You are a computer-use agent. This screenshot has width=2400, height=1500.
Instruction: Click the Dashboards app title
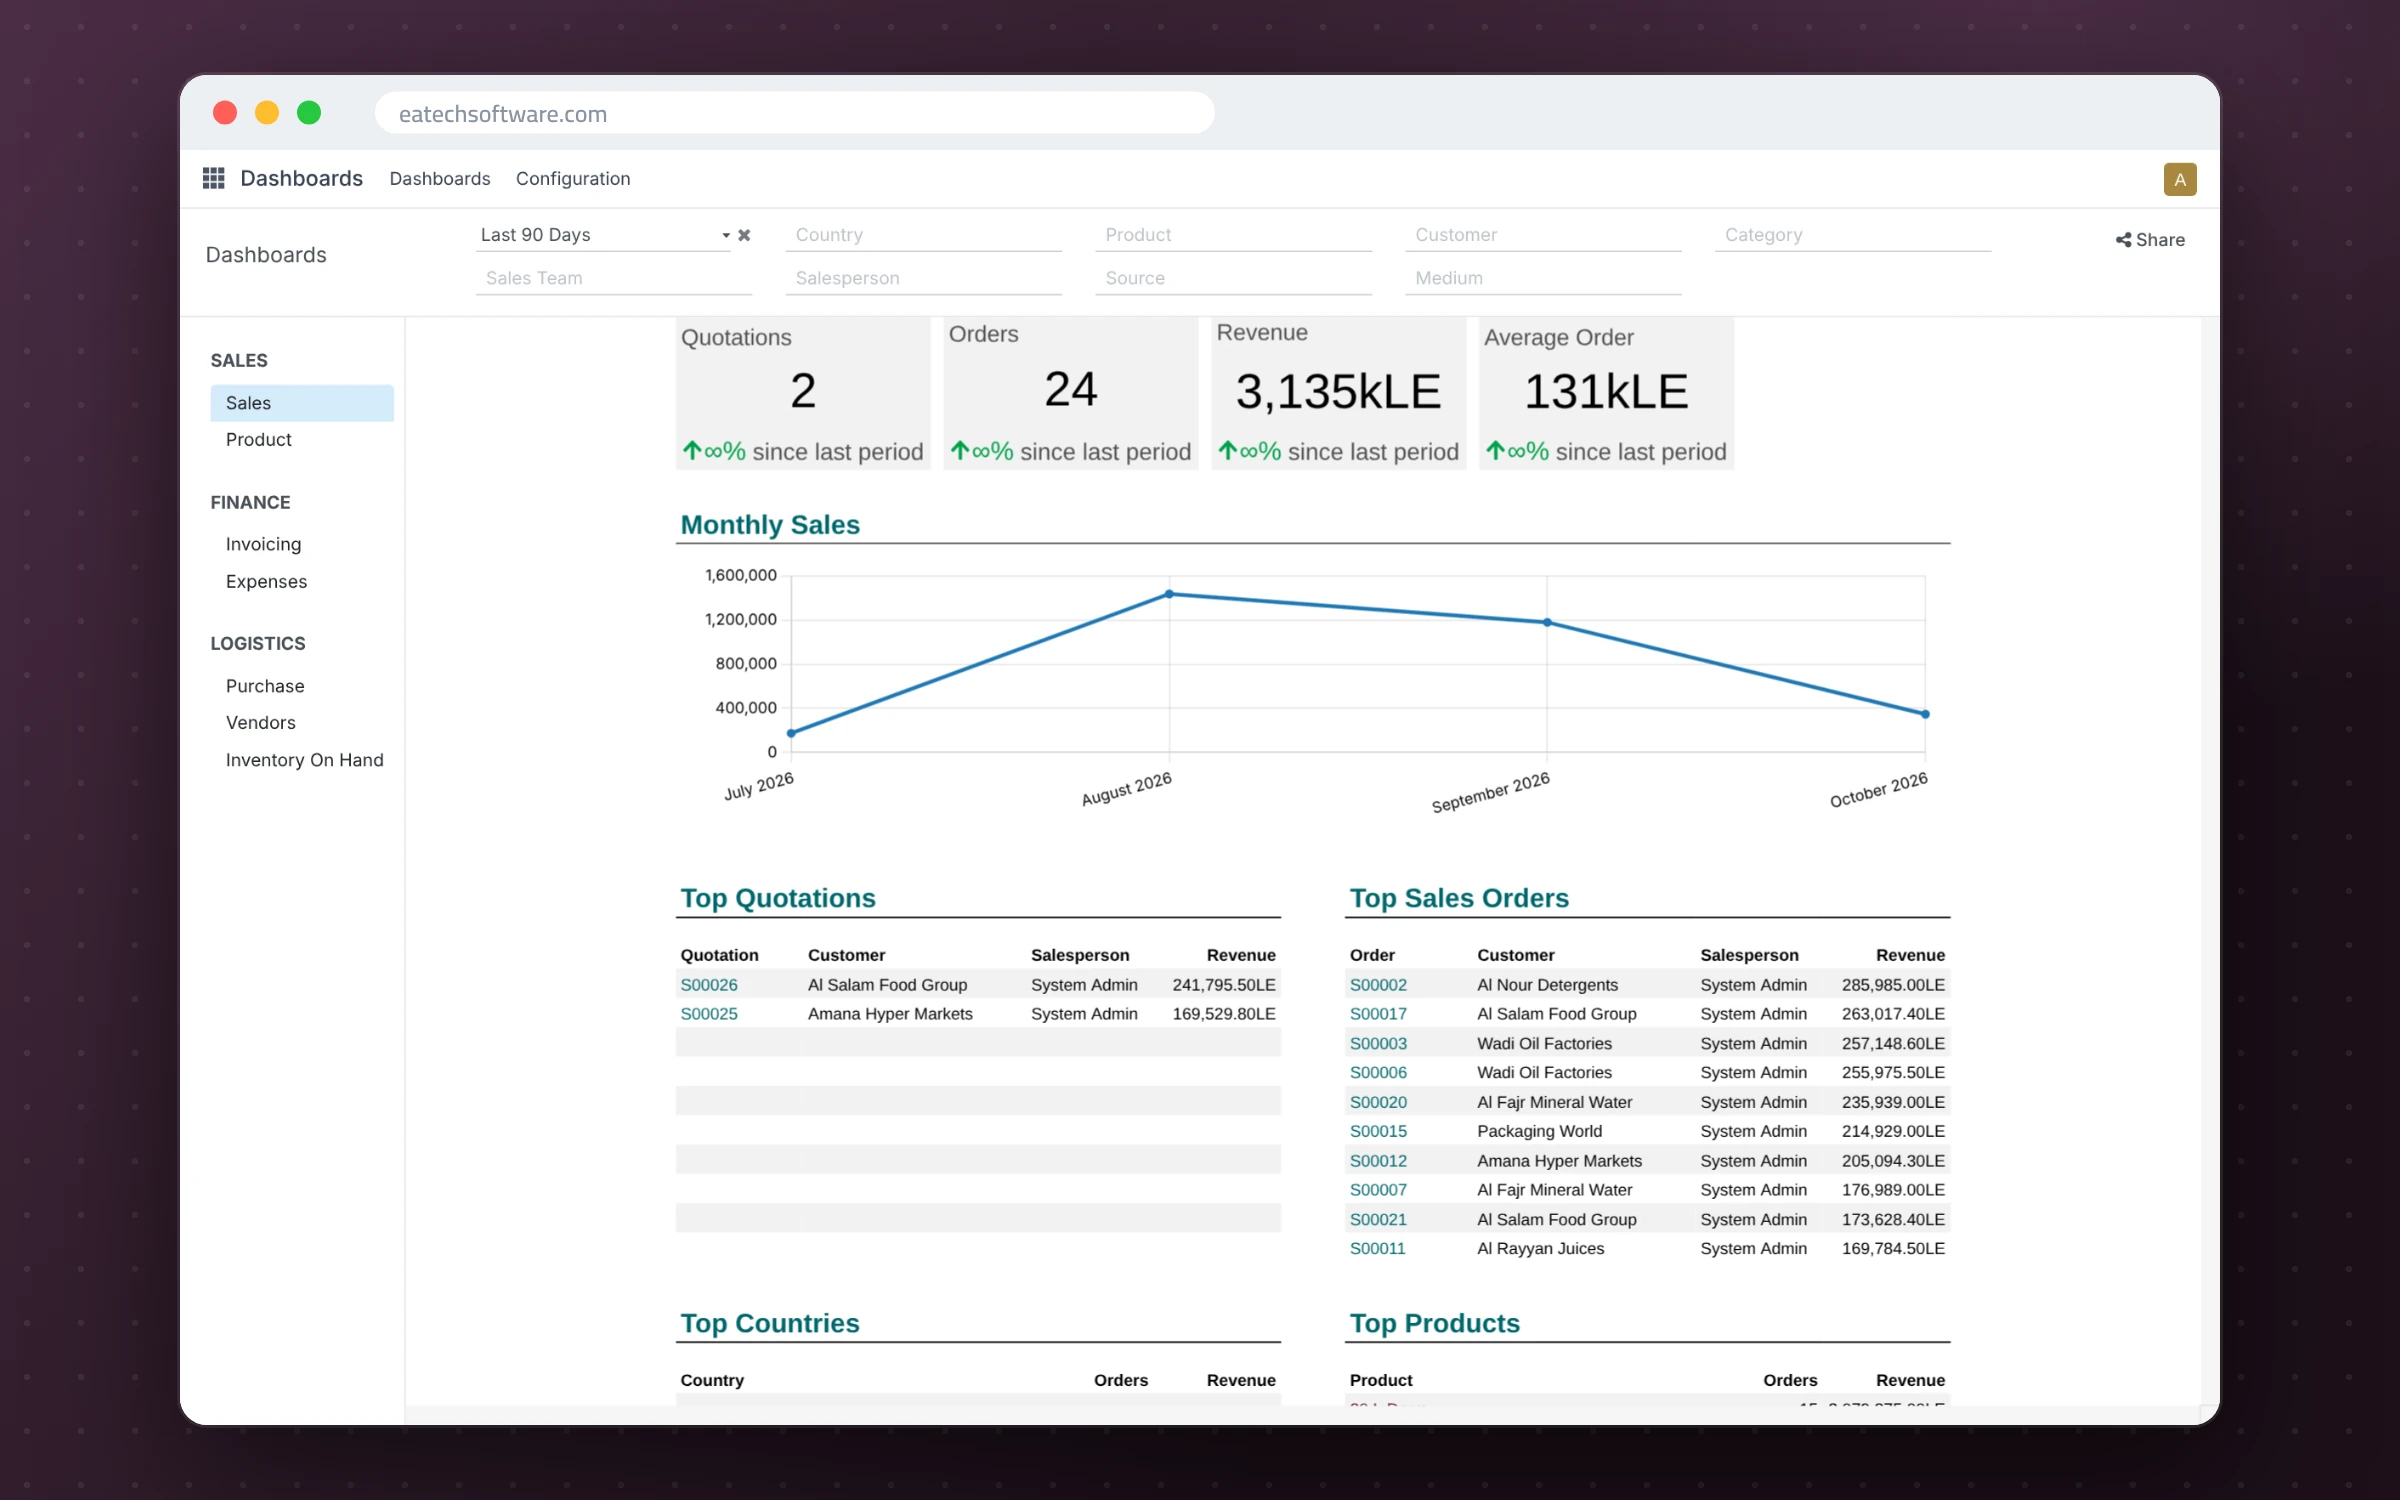pos(301,178)
